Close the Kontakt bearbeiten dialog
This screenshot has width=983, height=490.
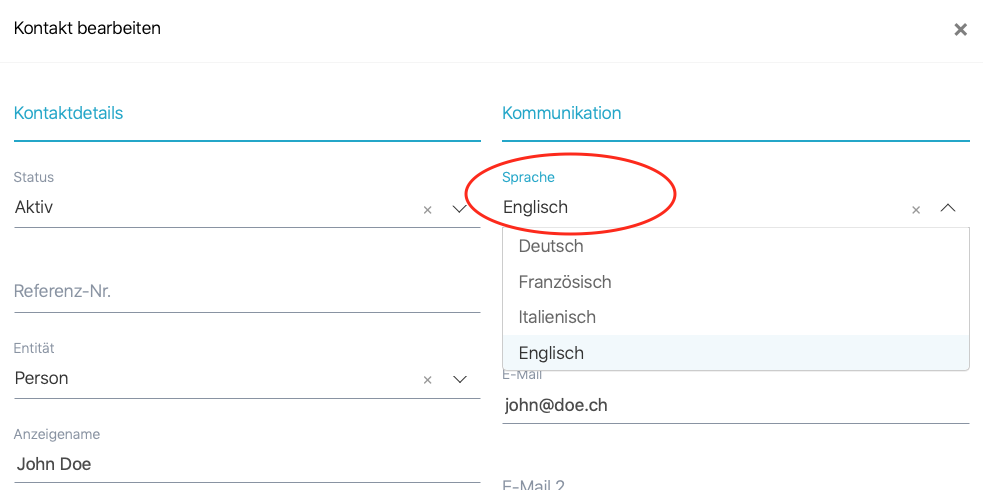pyautogui.click(x=960, y=30)
